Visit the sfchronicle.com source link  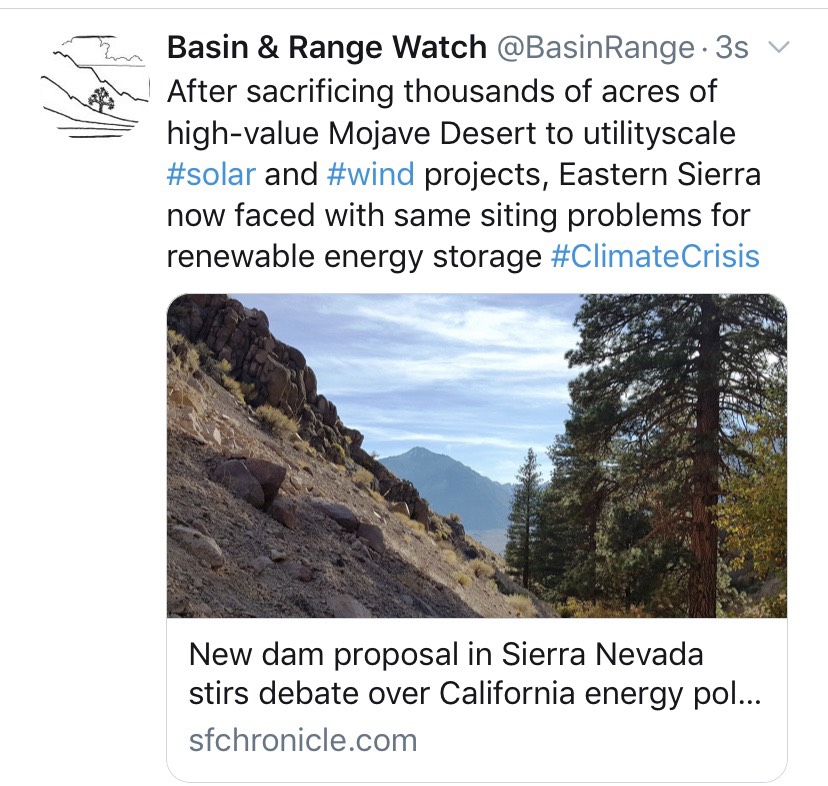(303, 741)
